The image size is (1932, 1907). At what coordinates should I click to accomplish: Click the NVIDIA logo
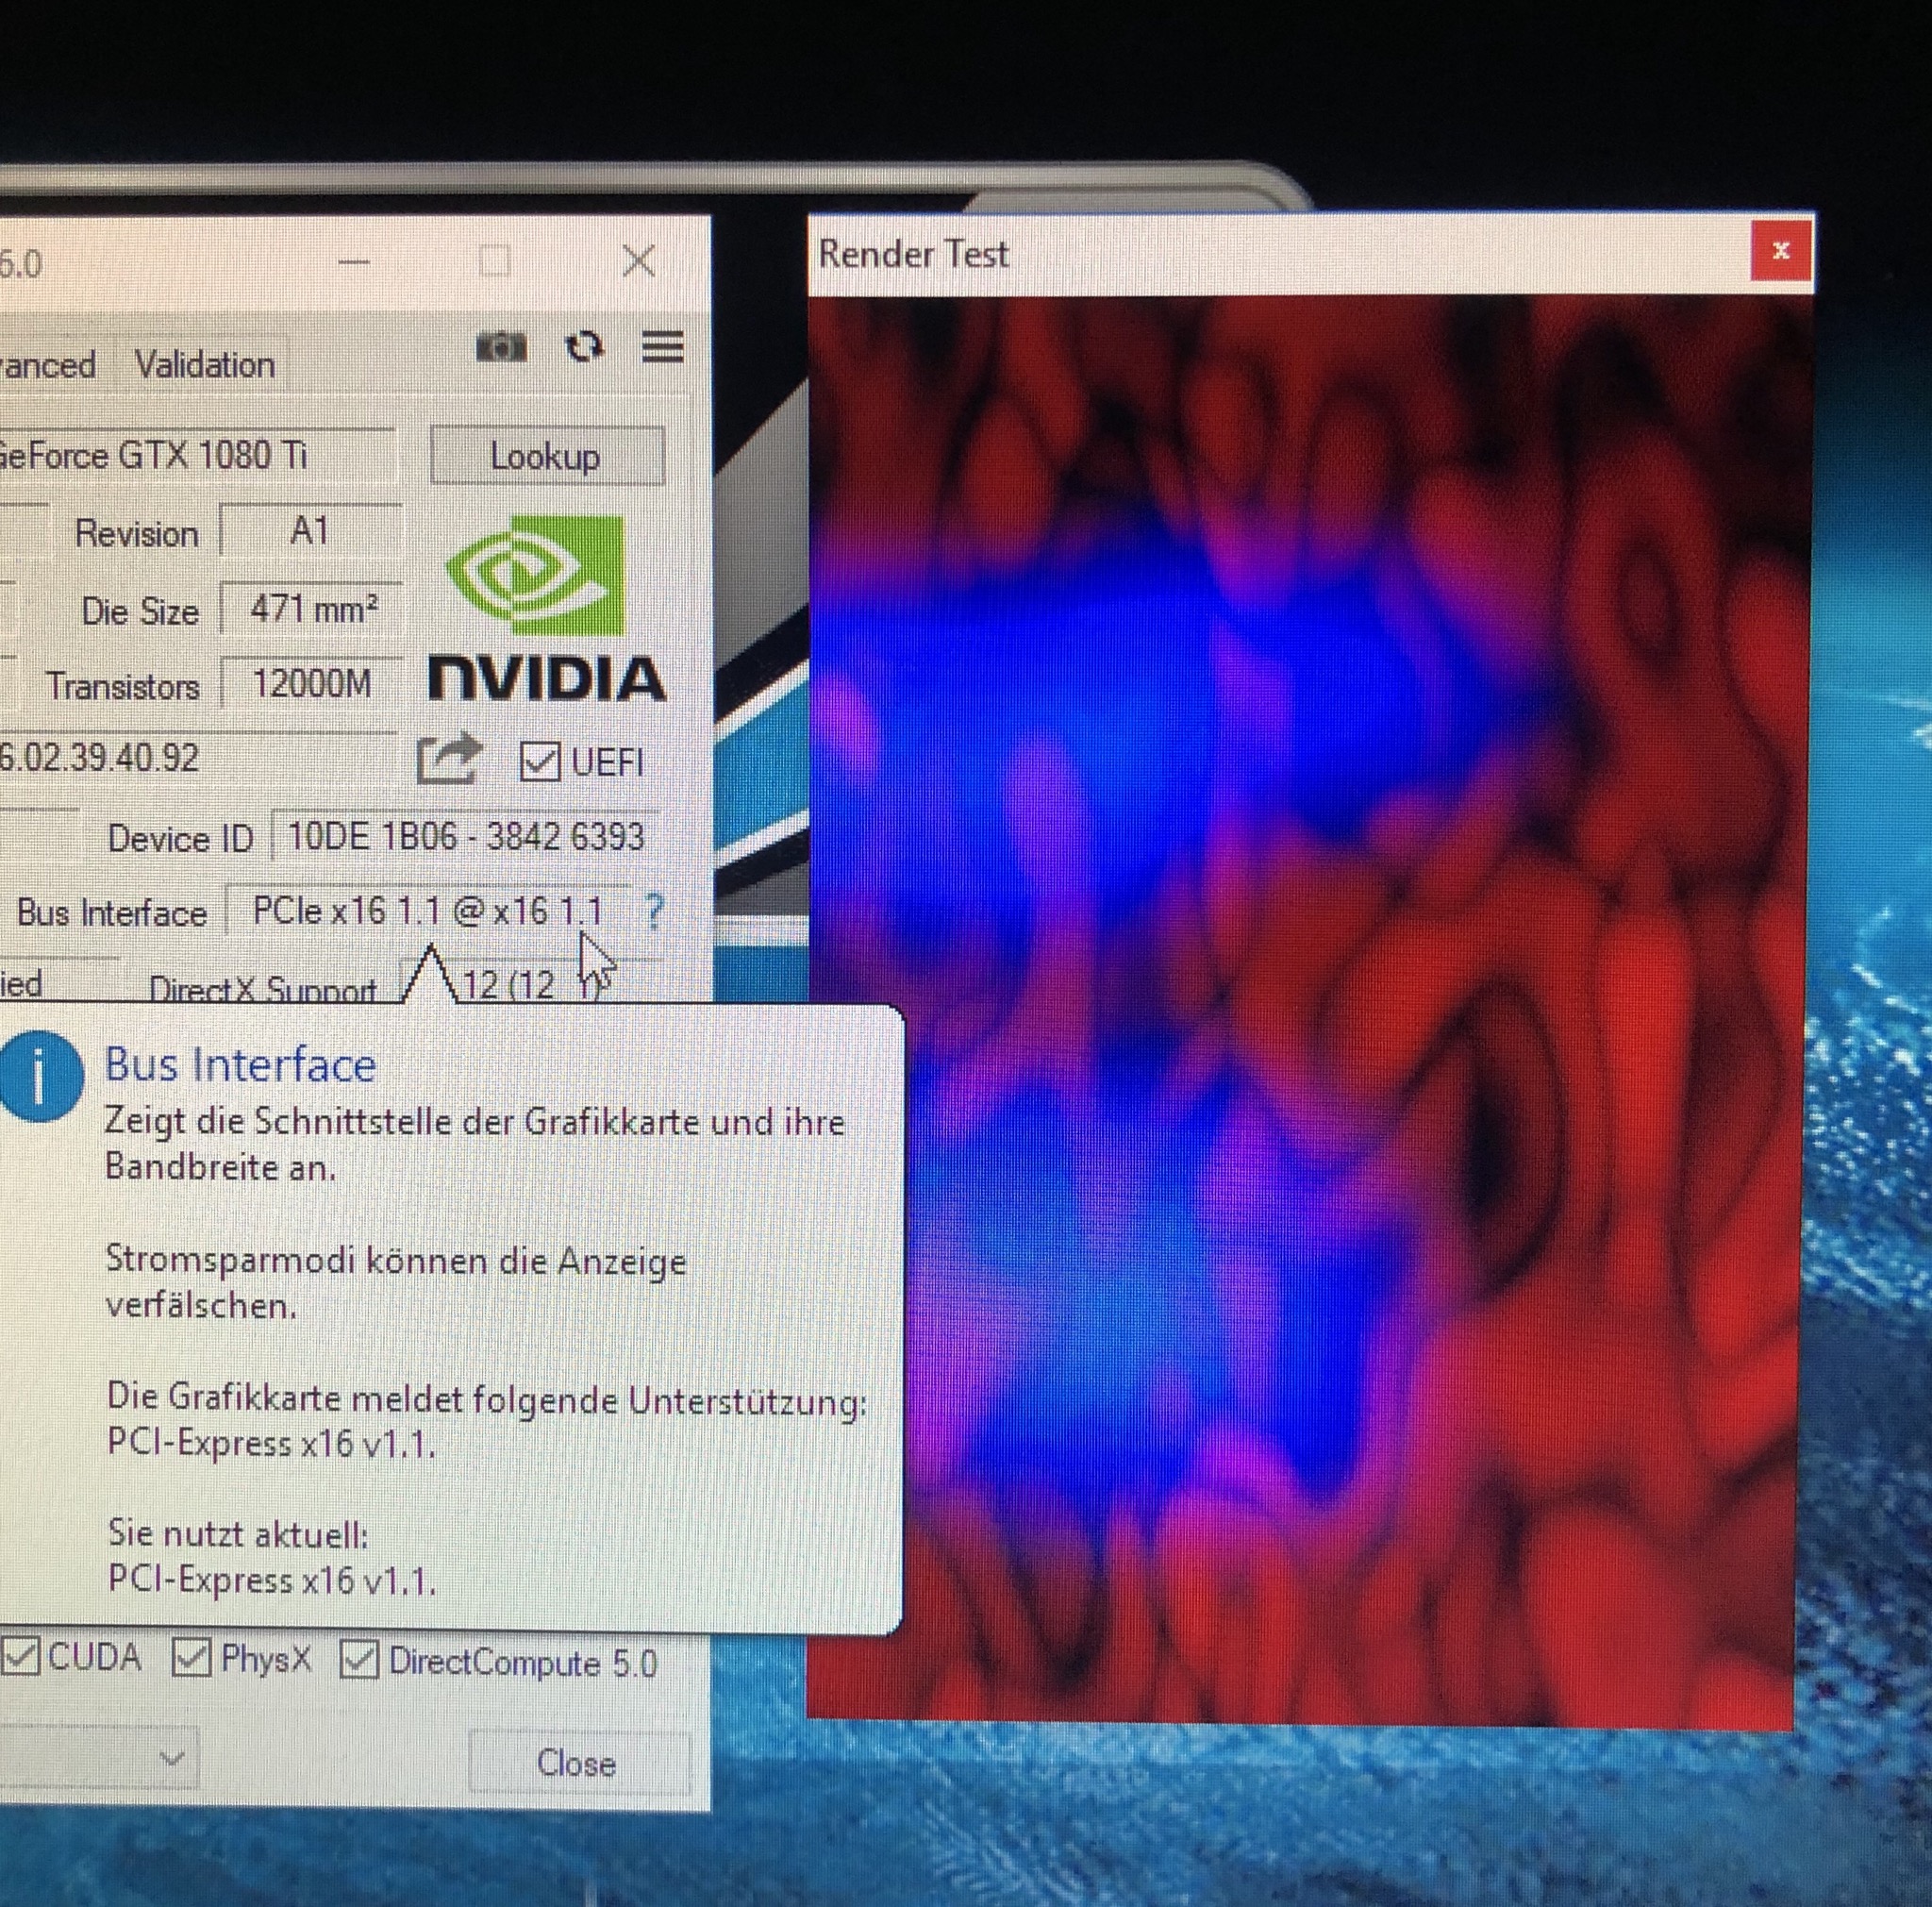click(545, 610)
